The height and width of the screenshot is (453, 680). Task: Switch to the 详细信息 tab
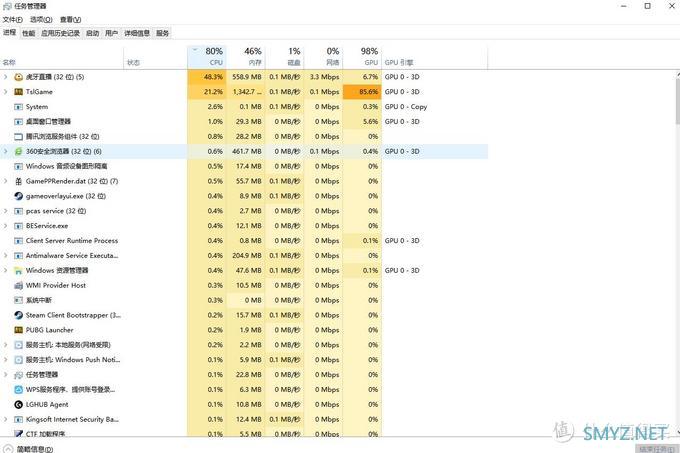click(137, 33)
